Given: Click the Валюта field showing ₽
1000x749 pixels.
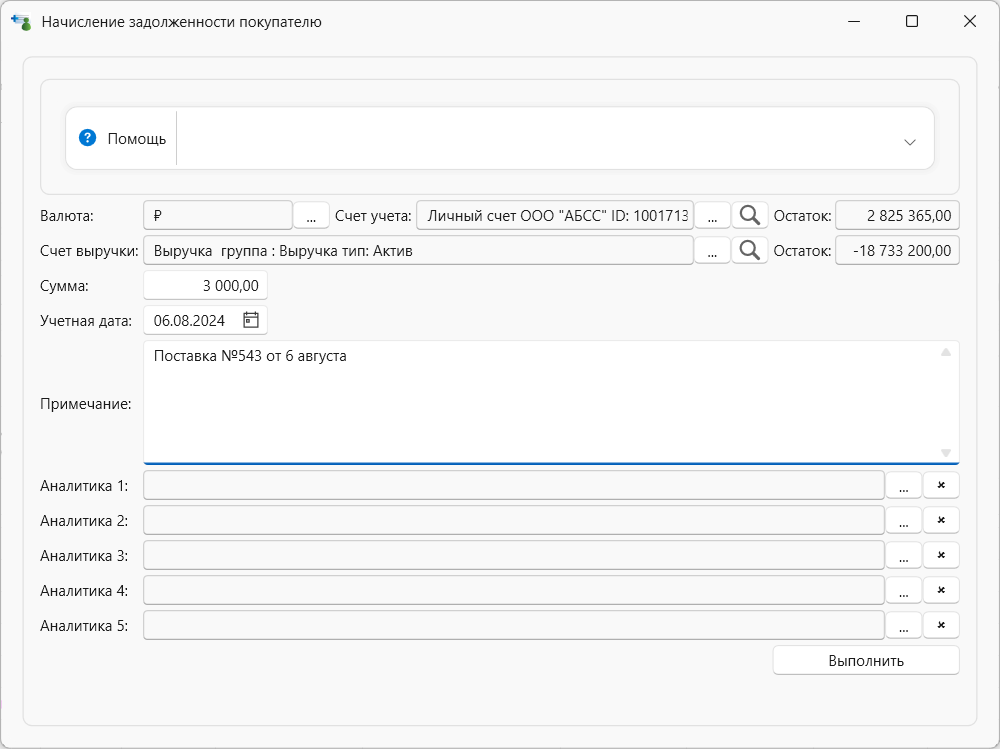Looking at the screenshot, I should click(x=218, y=216).
